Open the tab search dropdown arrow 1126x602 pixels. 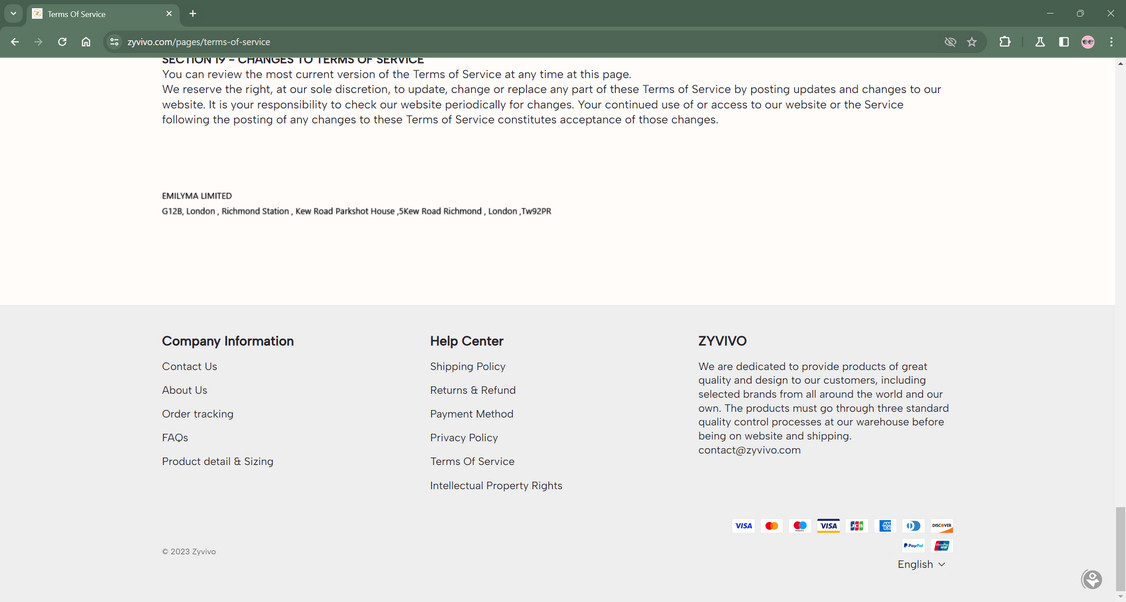13,14
